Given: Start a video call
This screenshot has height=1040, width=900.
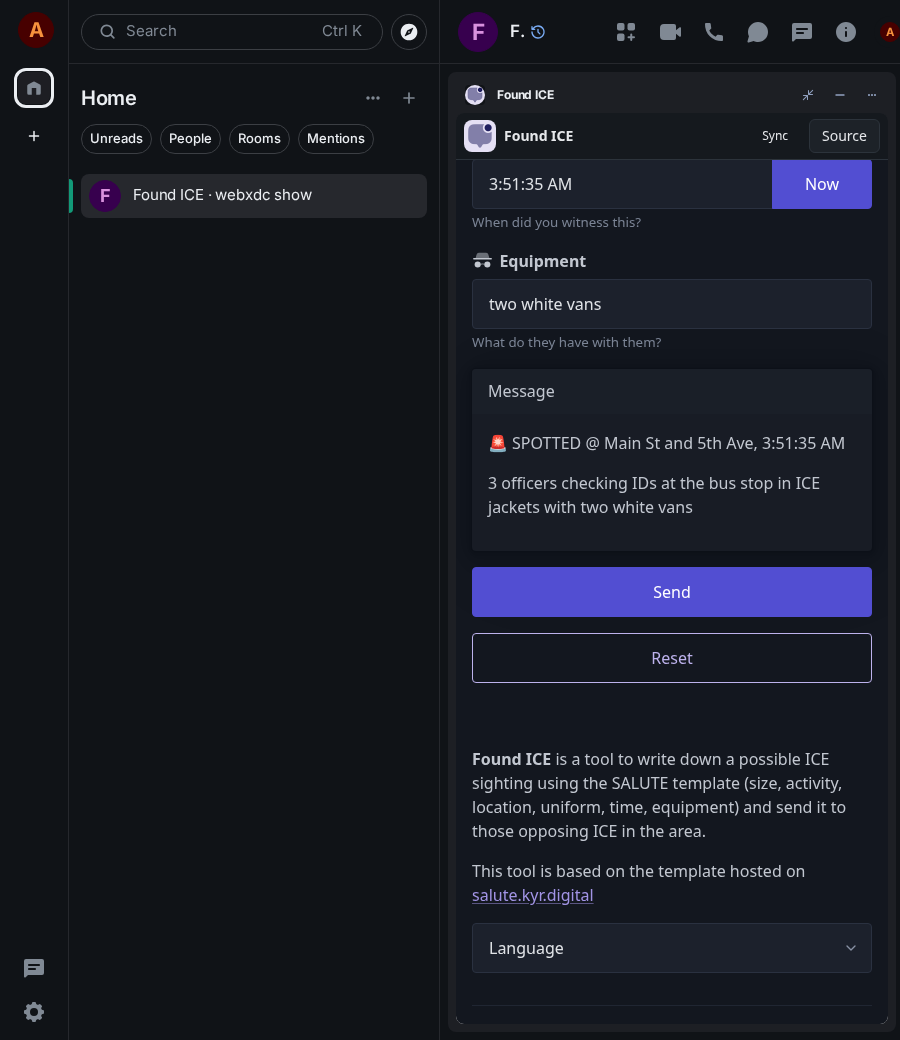Looking at the screenshot, I should tap(671, 32).
